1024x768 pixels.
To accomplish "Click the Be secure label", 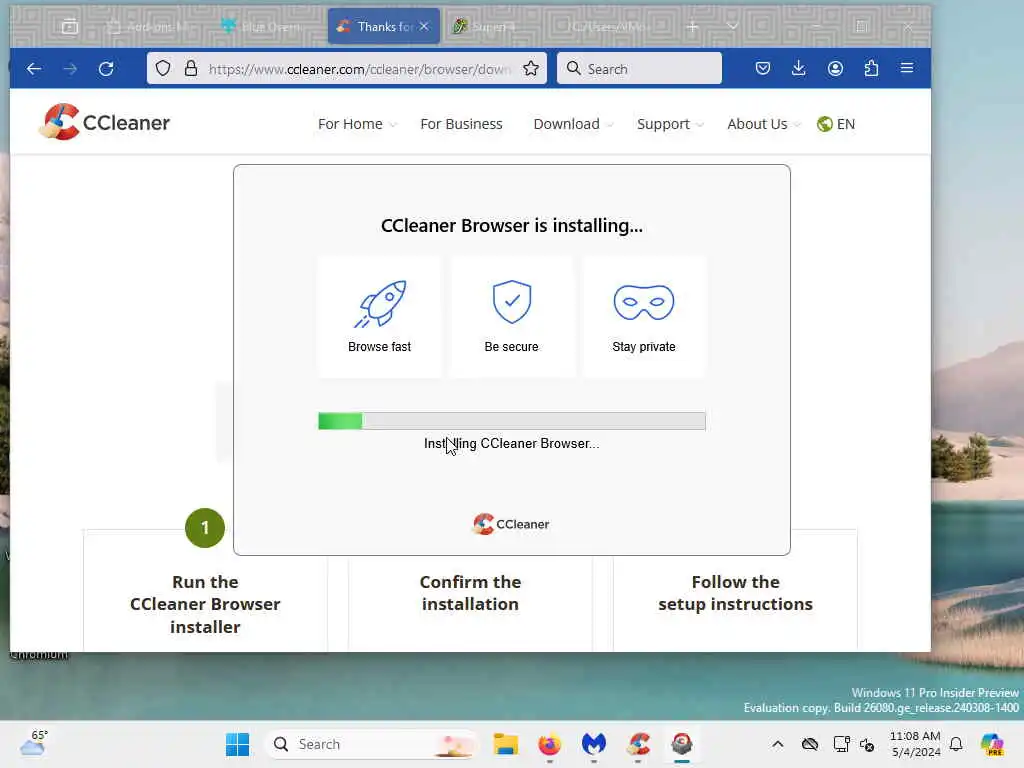I will pyautogui.click(x=511, y=347).
